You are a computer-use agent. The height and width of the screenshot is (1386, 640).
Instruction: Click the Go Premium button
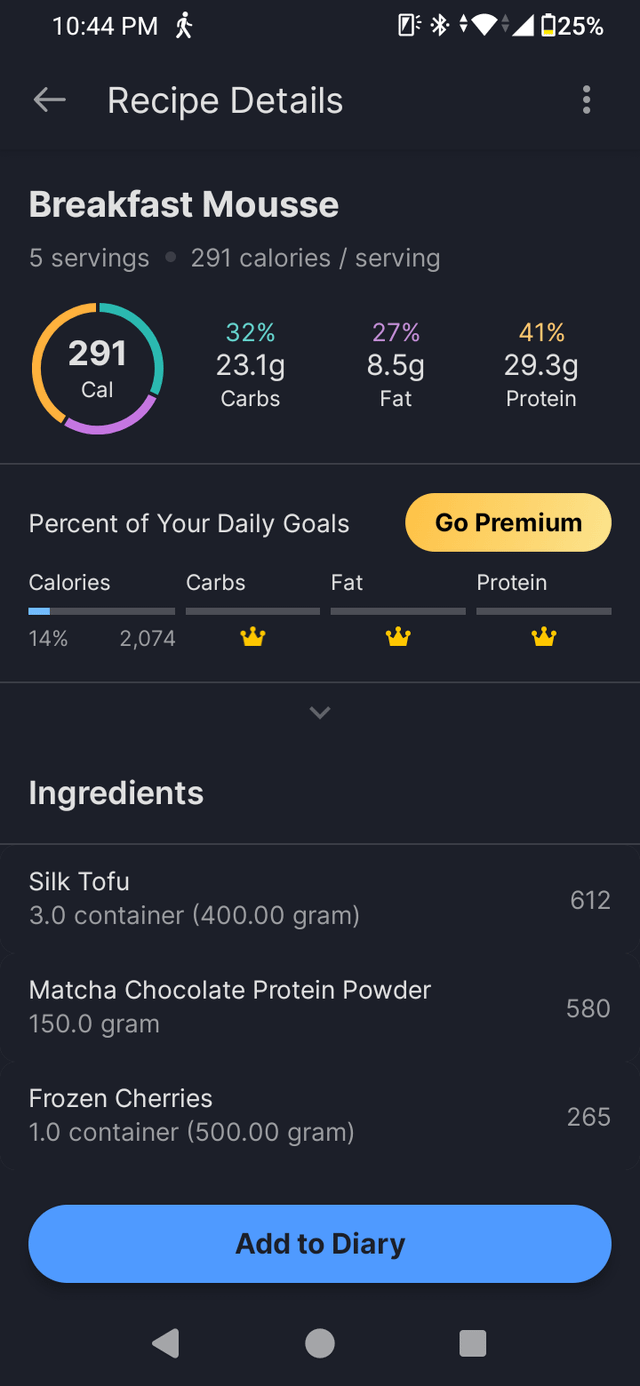click(508, 522)
